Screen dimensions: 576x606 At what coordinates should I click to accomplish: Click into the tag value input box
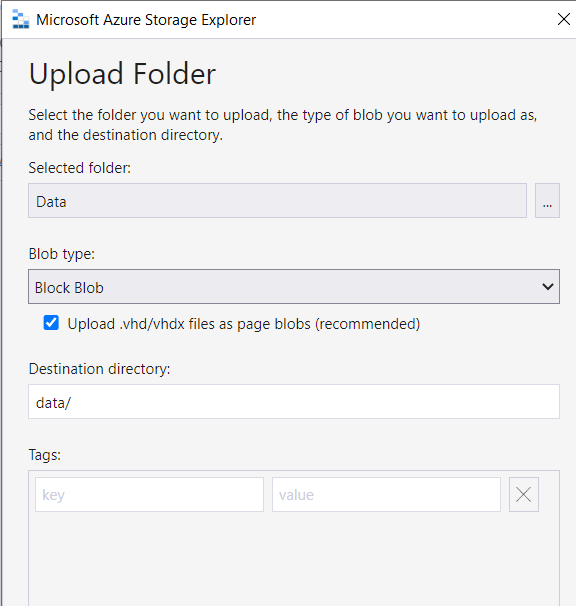click(386, 494)
